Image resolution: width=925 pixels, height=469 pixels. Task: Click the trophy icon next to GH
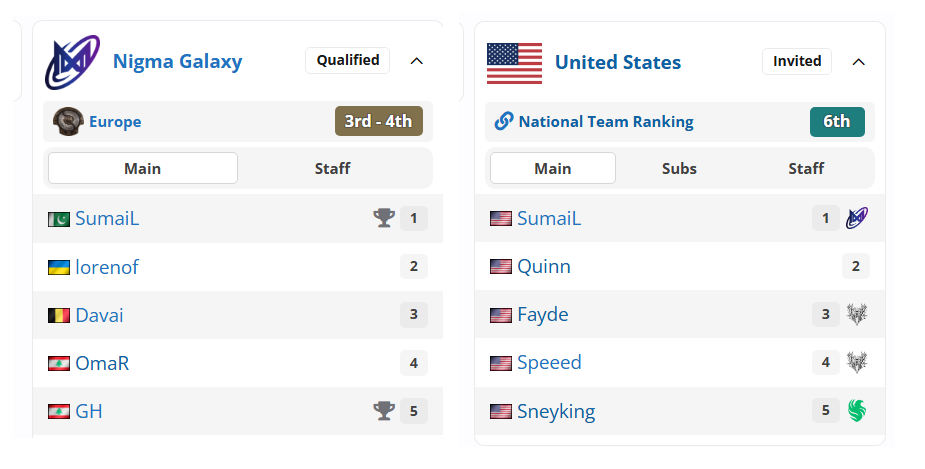[x=384, y=411]
